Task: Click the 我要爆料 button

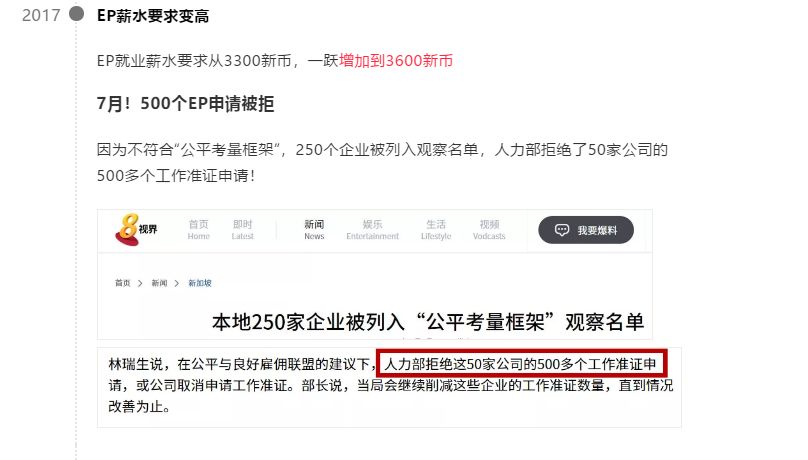Action: click(x=586, y=230)
